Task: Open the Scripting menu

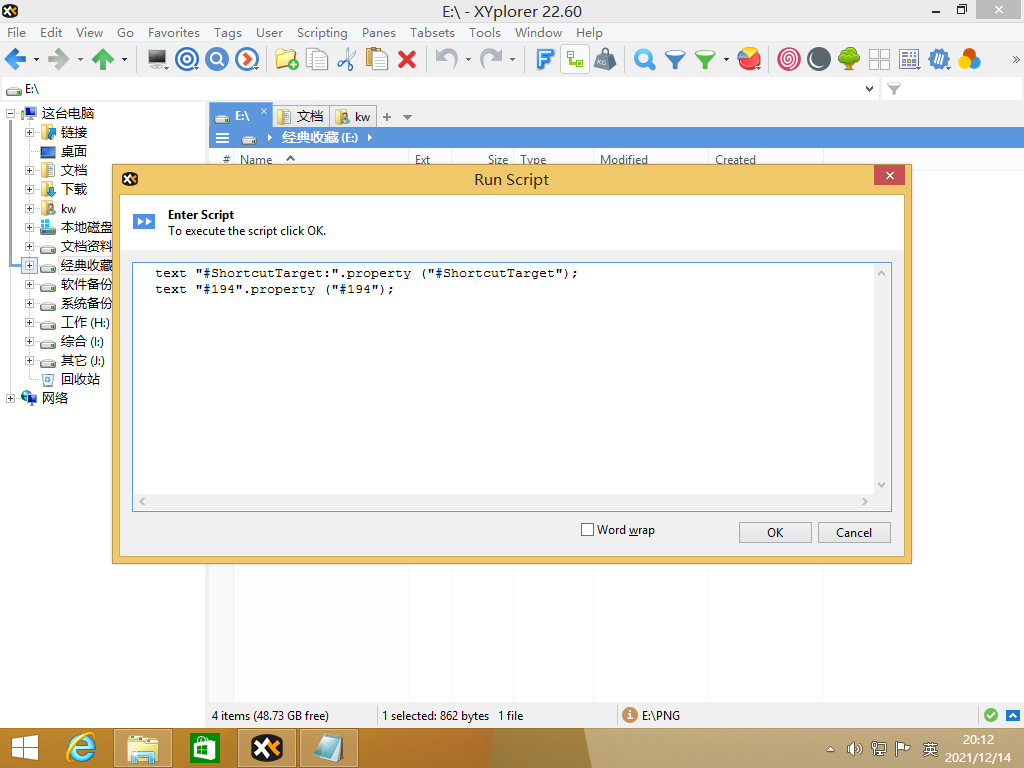Action: point(322,32)
